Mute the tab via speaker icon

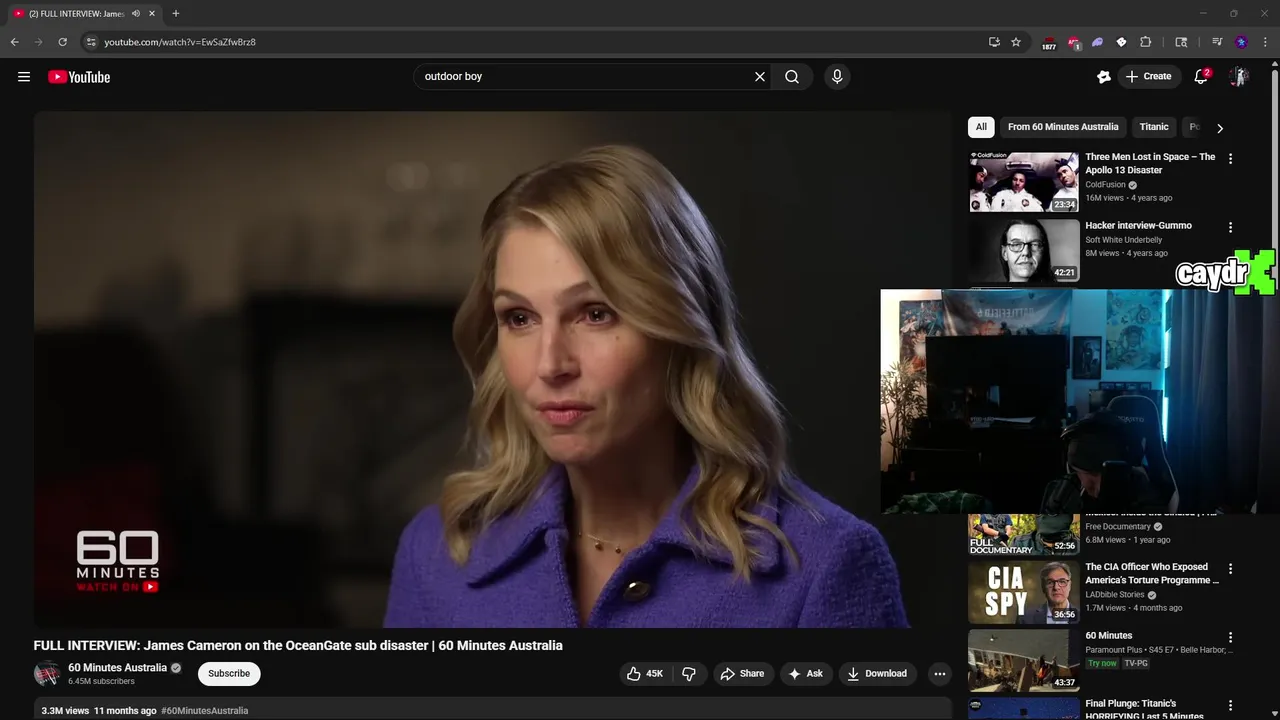pos(136,14)
